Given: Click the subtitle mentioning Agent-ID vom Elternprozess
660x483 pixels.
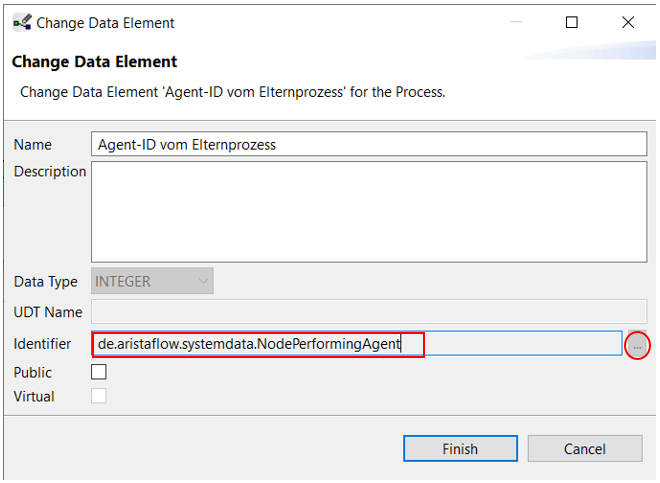Looking at the screenshot, I should [233, 92].
